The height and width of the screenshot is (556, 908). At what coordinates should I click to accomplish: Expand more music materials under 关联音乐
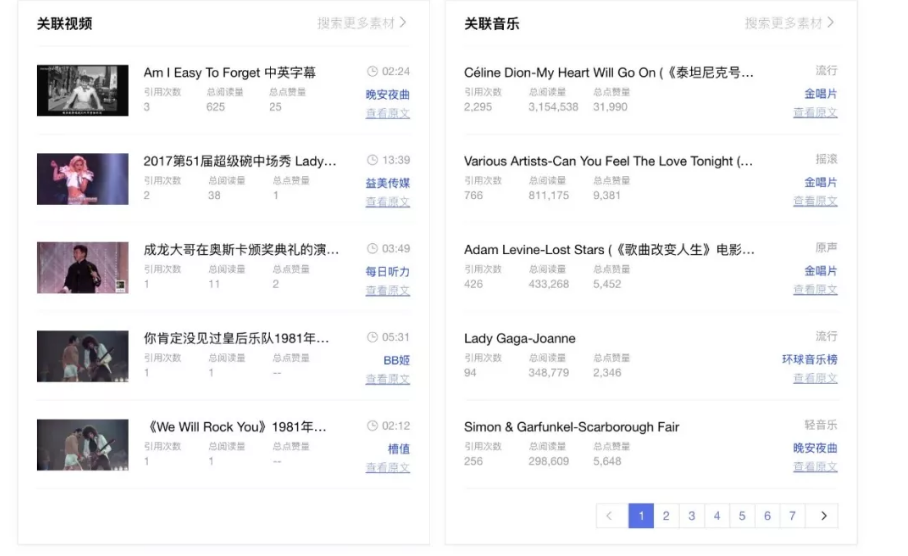point(789,23)
